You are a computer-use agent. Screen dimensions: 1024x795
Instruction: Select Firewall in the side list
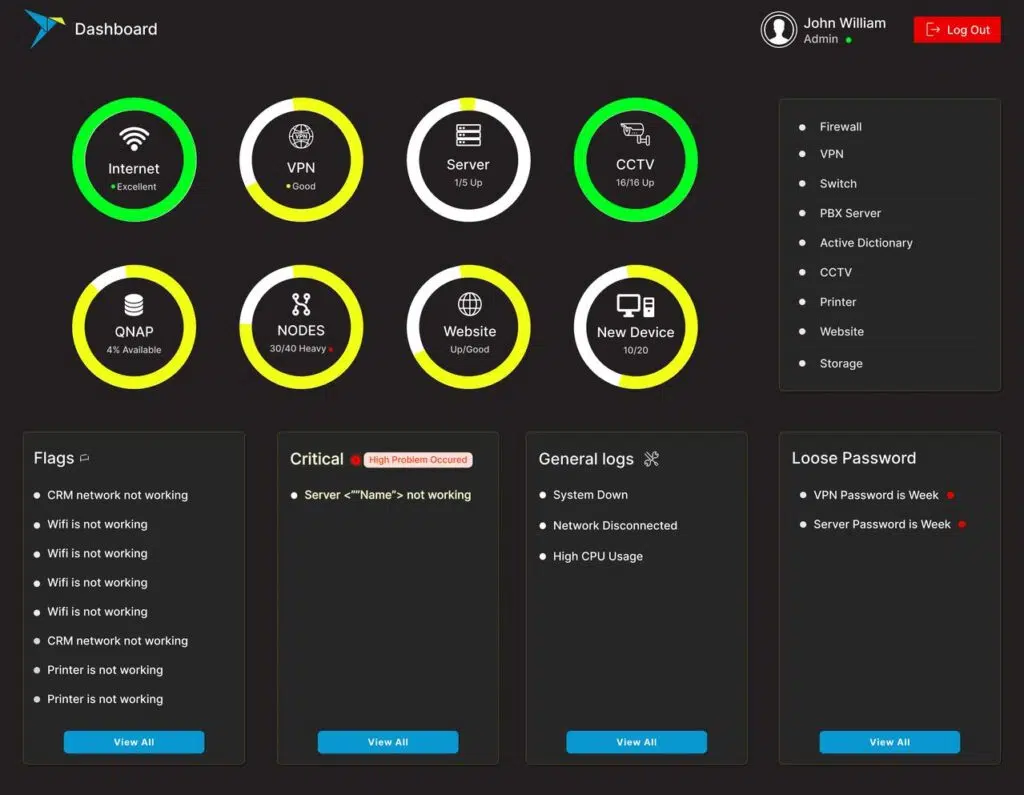(840, 127)
